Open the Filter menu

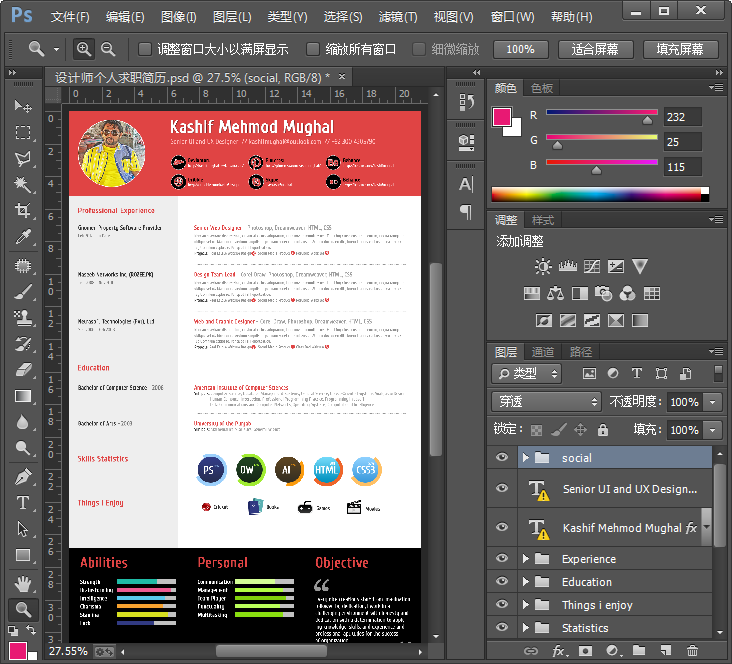coord(398,17)
